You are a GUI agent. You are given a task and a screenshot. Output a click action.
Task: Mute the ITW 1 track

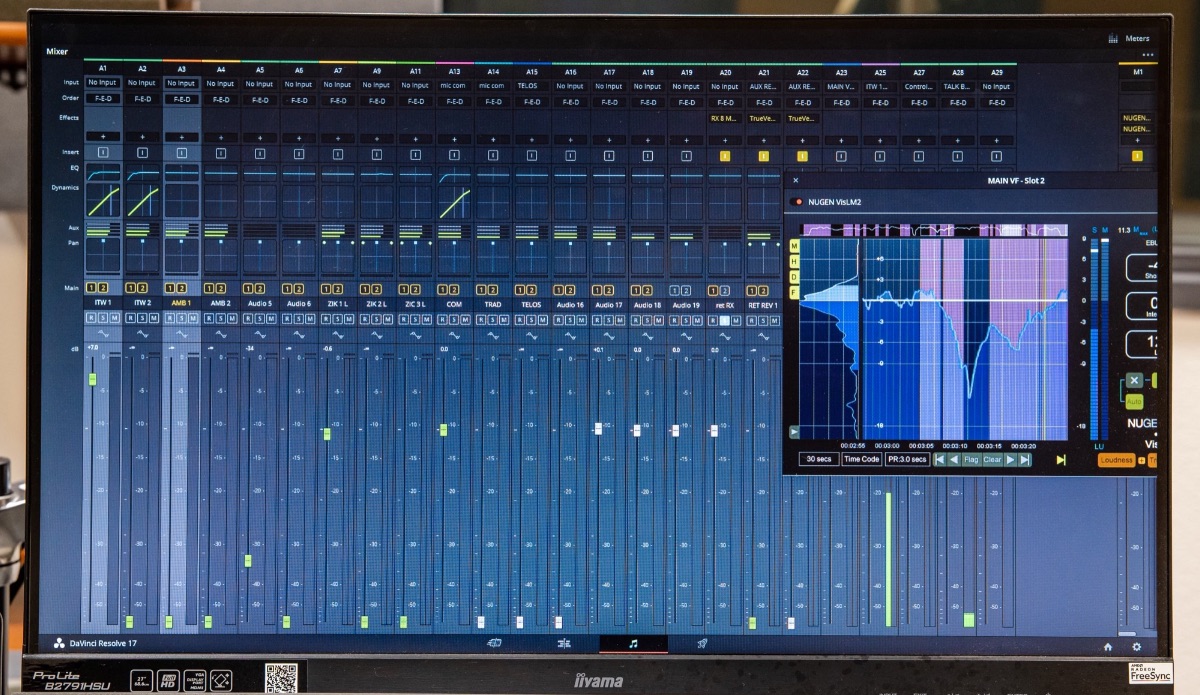pos(115,319)
